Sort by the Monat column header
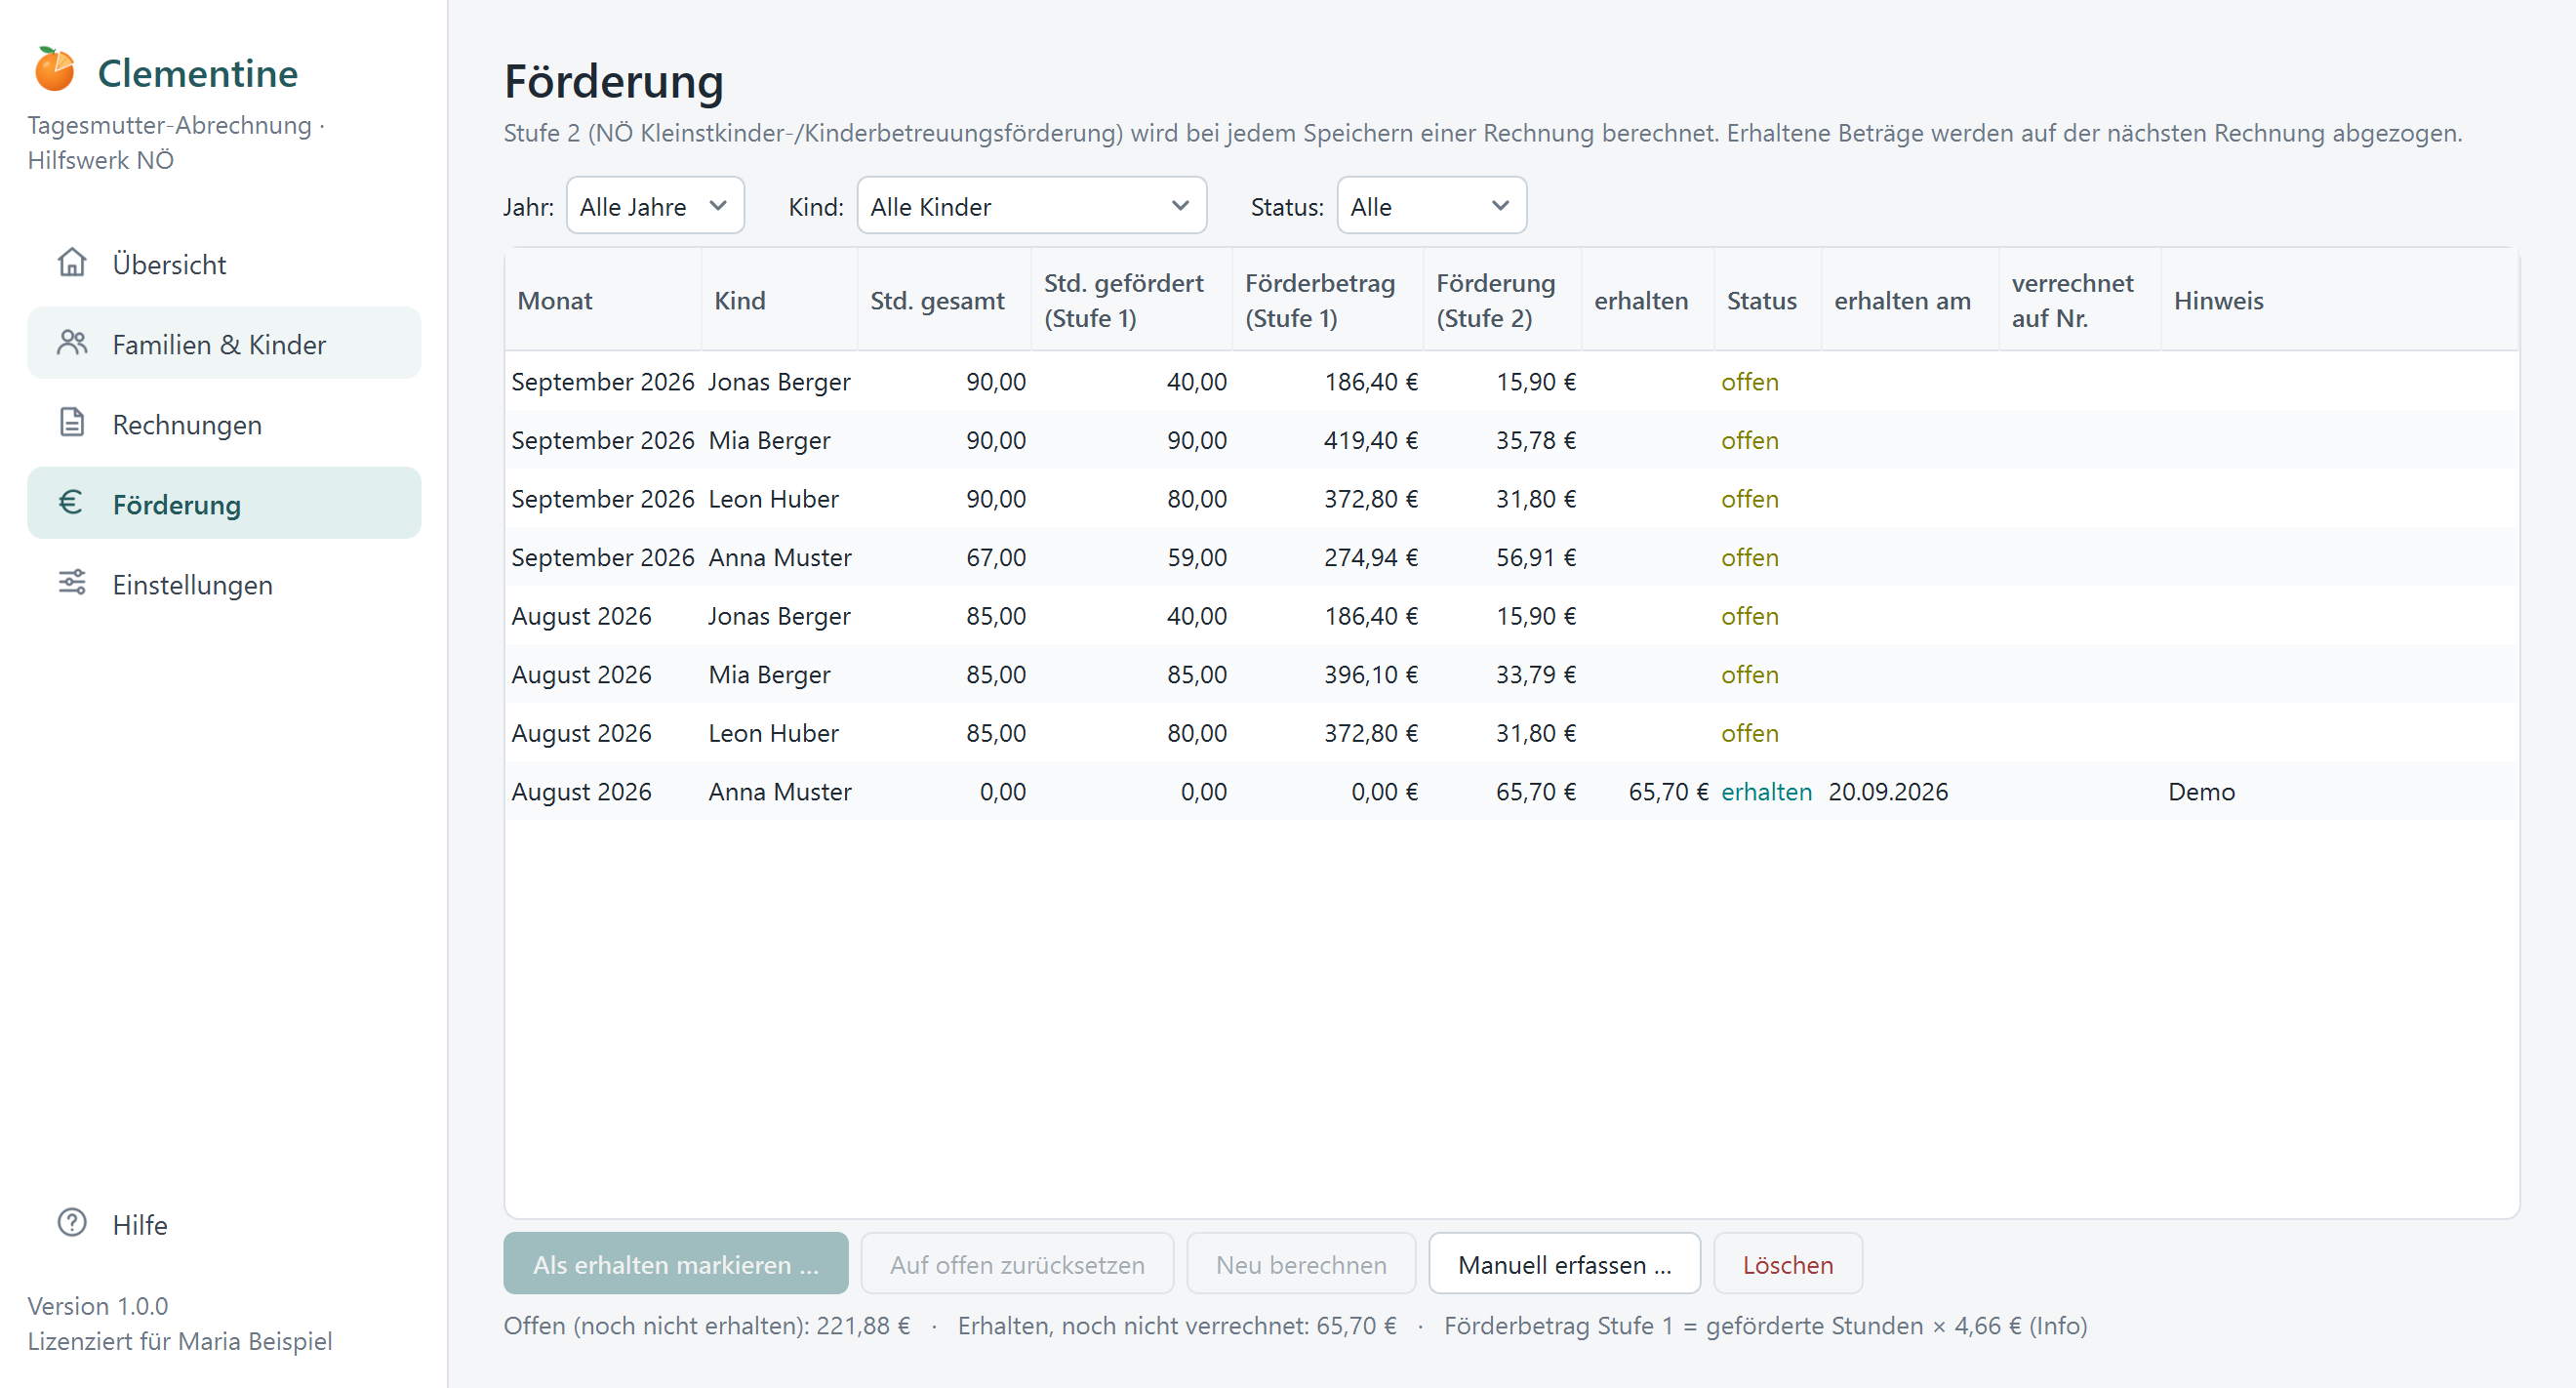This screenshot has height=1388, width=2576. (x=603, y=300)
